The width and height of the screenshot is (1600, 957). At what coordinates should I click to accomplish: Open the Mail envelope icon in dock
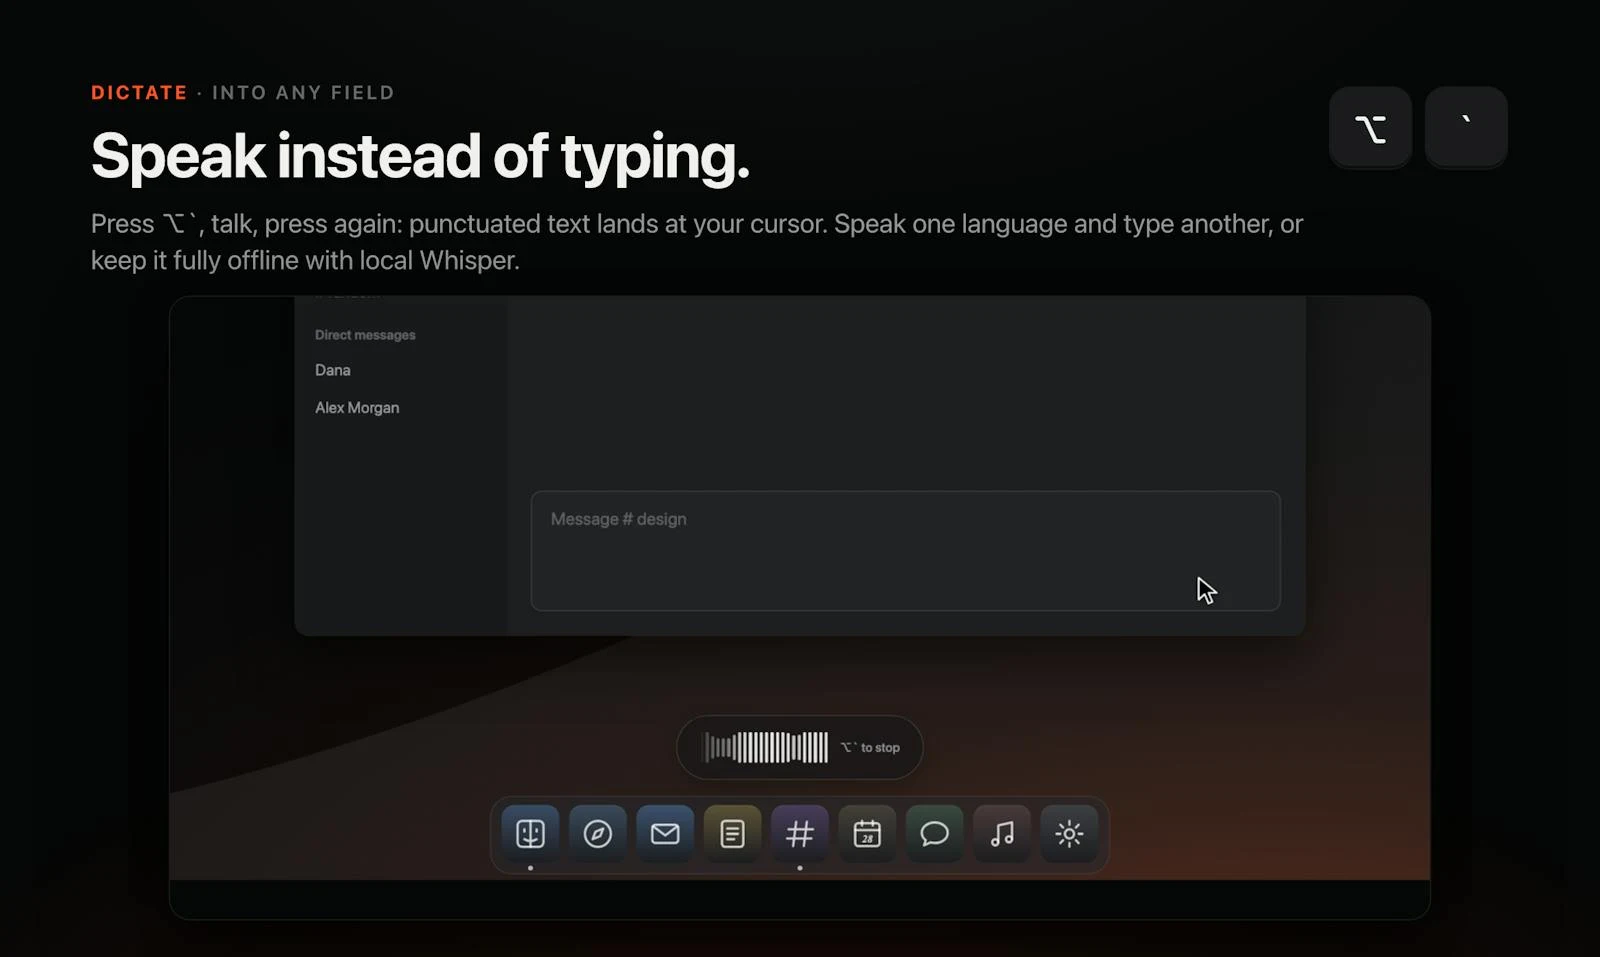[665, 833]
